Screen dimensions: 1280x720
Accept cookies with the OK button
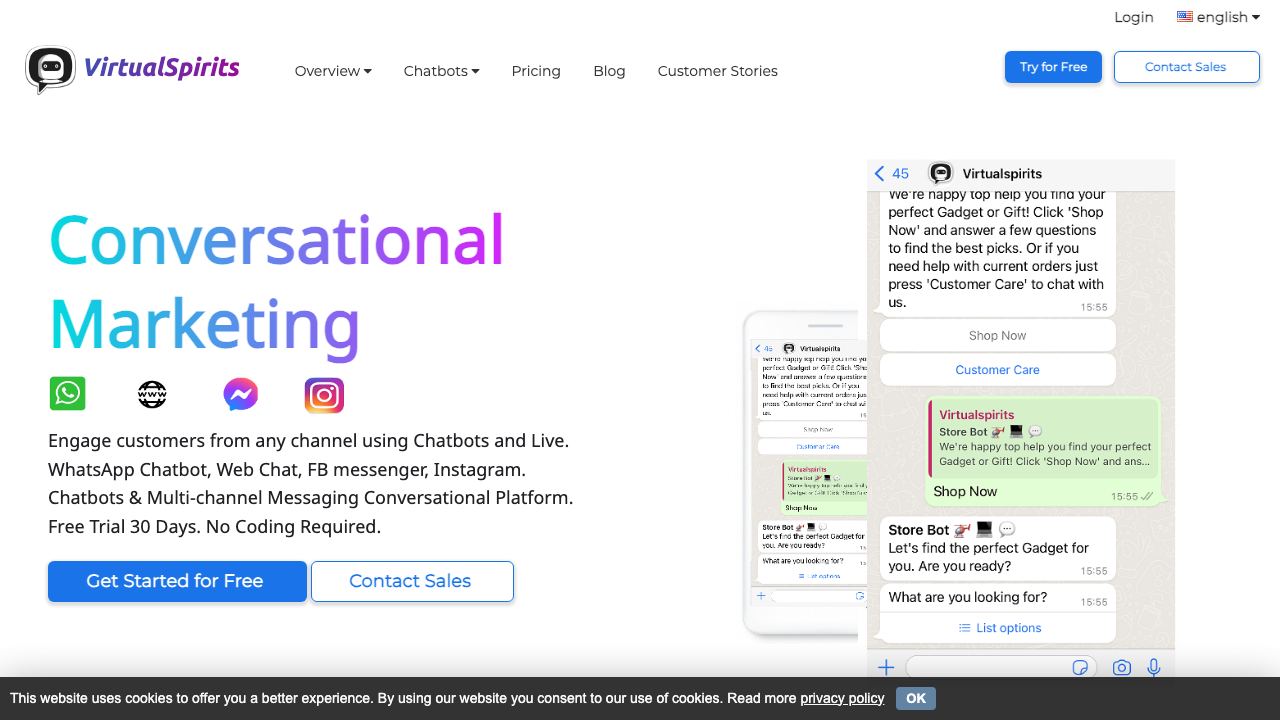pyautogui.click(x=916, y=698)
